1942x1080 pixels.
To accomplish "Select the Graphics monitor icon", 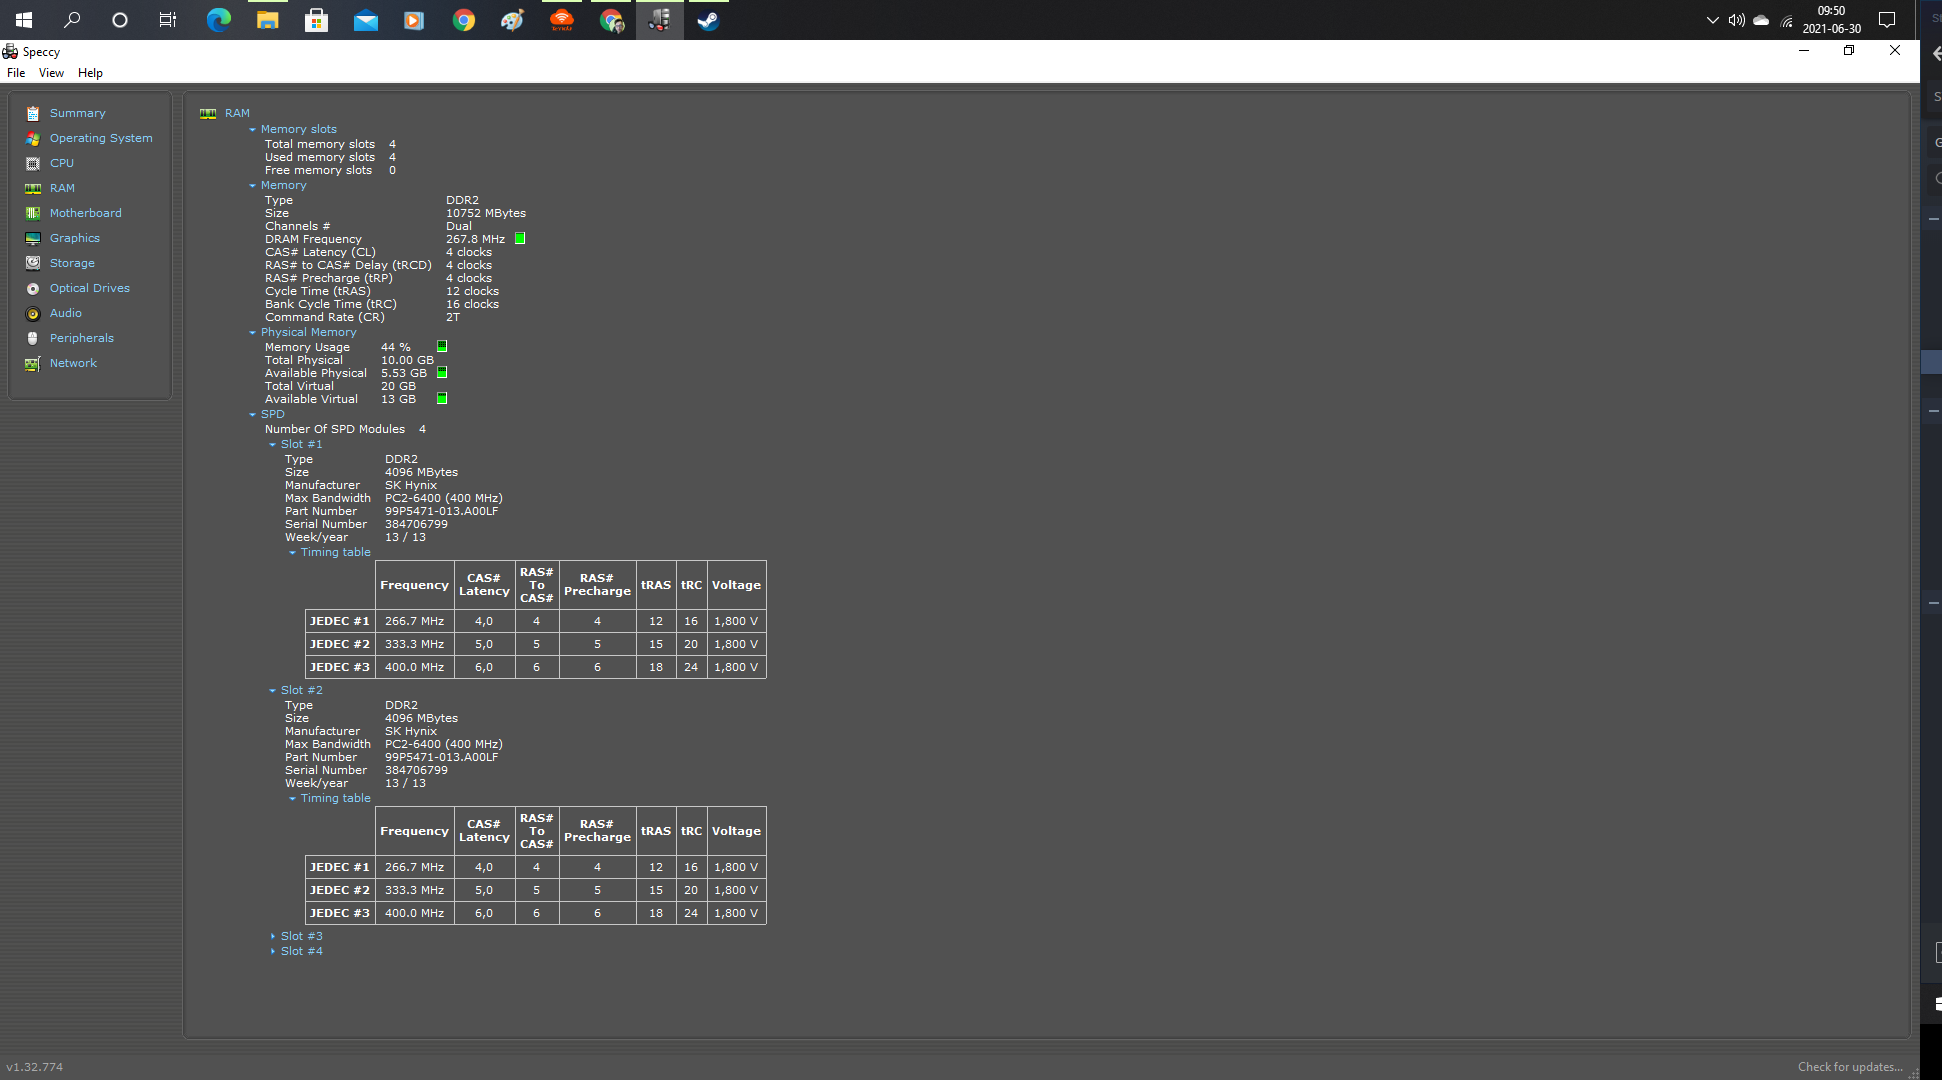I will (x=33, y=239).
